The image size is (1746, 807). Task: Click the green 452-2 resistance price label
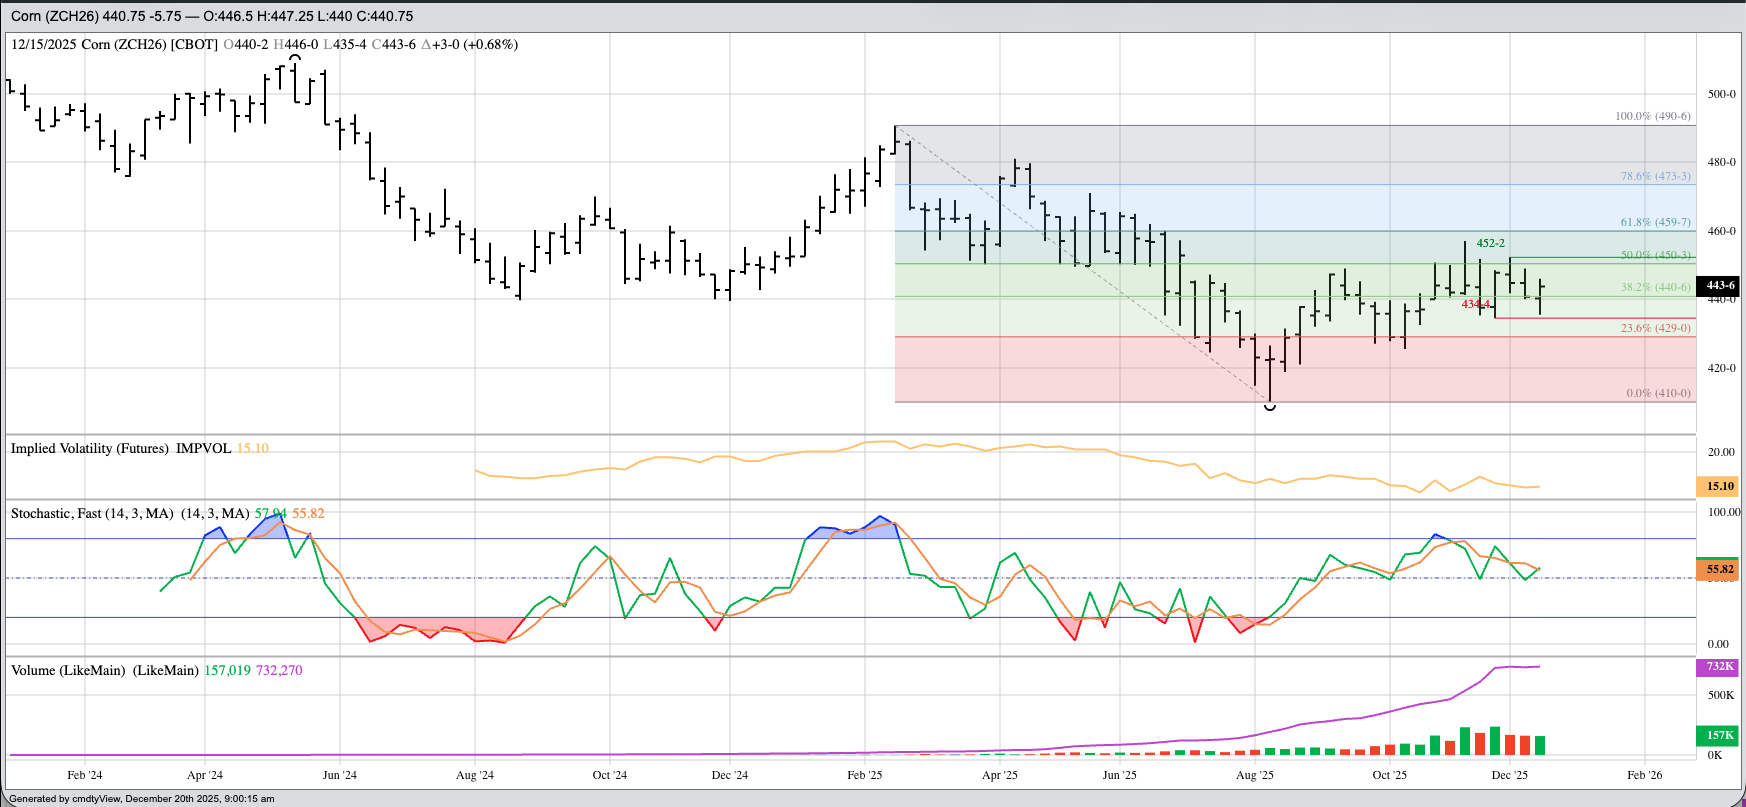pos(1490,243)
